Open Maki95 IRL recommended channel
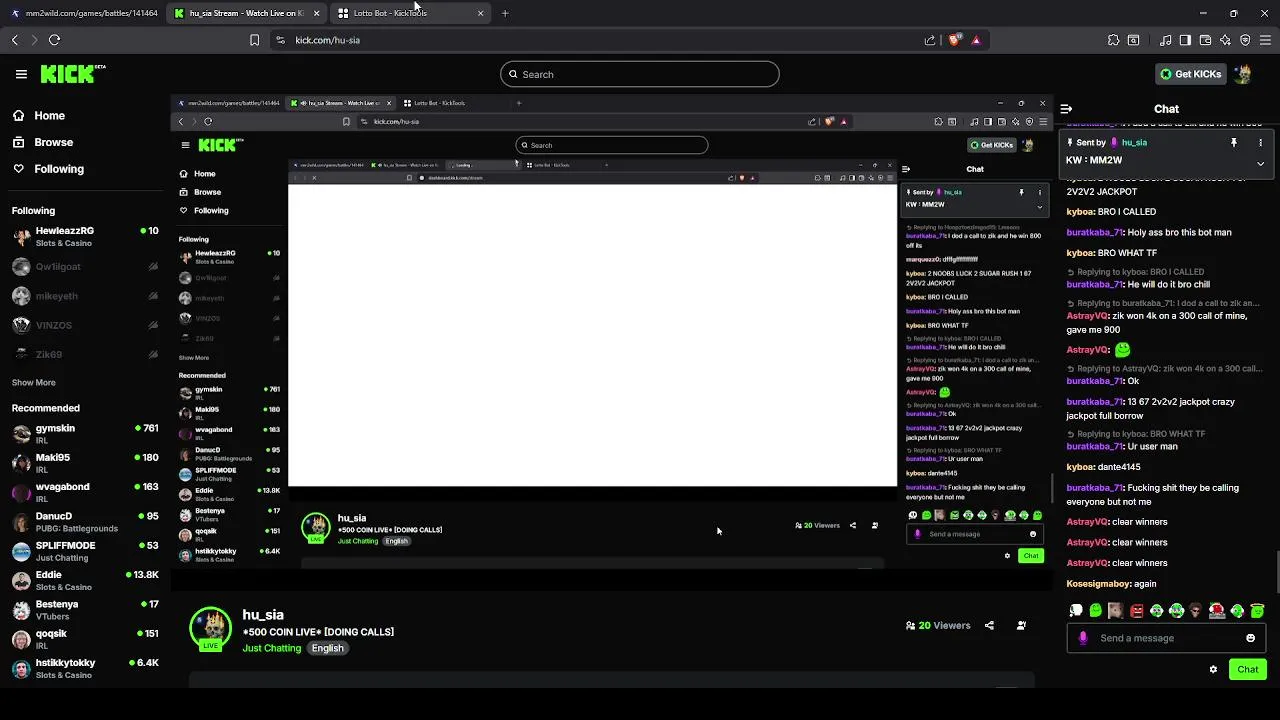The width and height of the screenshot is (1280, 720). (x=85, y=463)
